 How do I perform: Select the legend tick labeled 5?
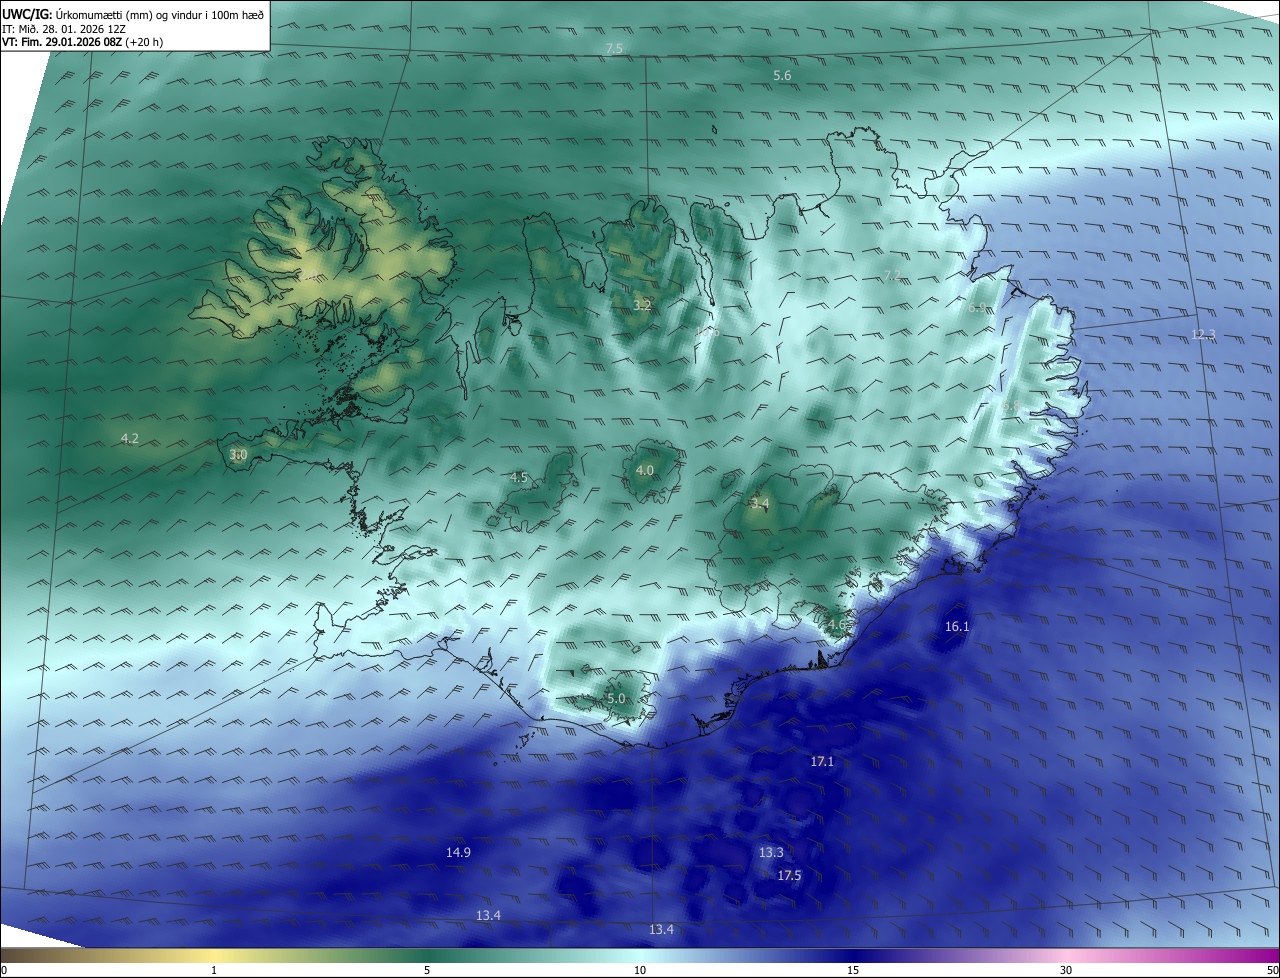point(427,970)
